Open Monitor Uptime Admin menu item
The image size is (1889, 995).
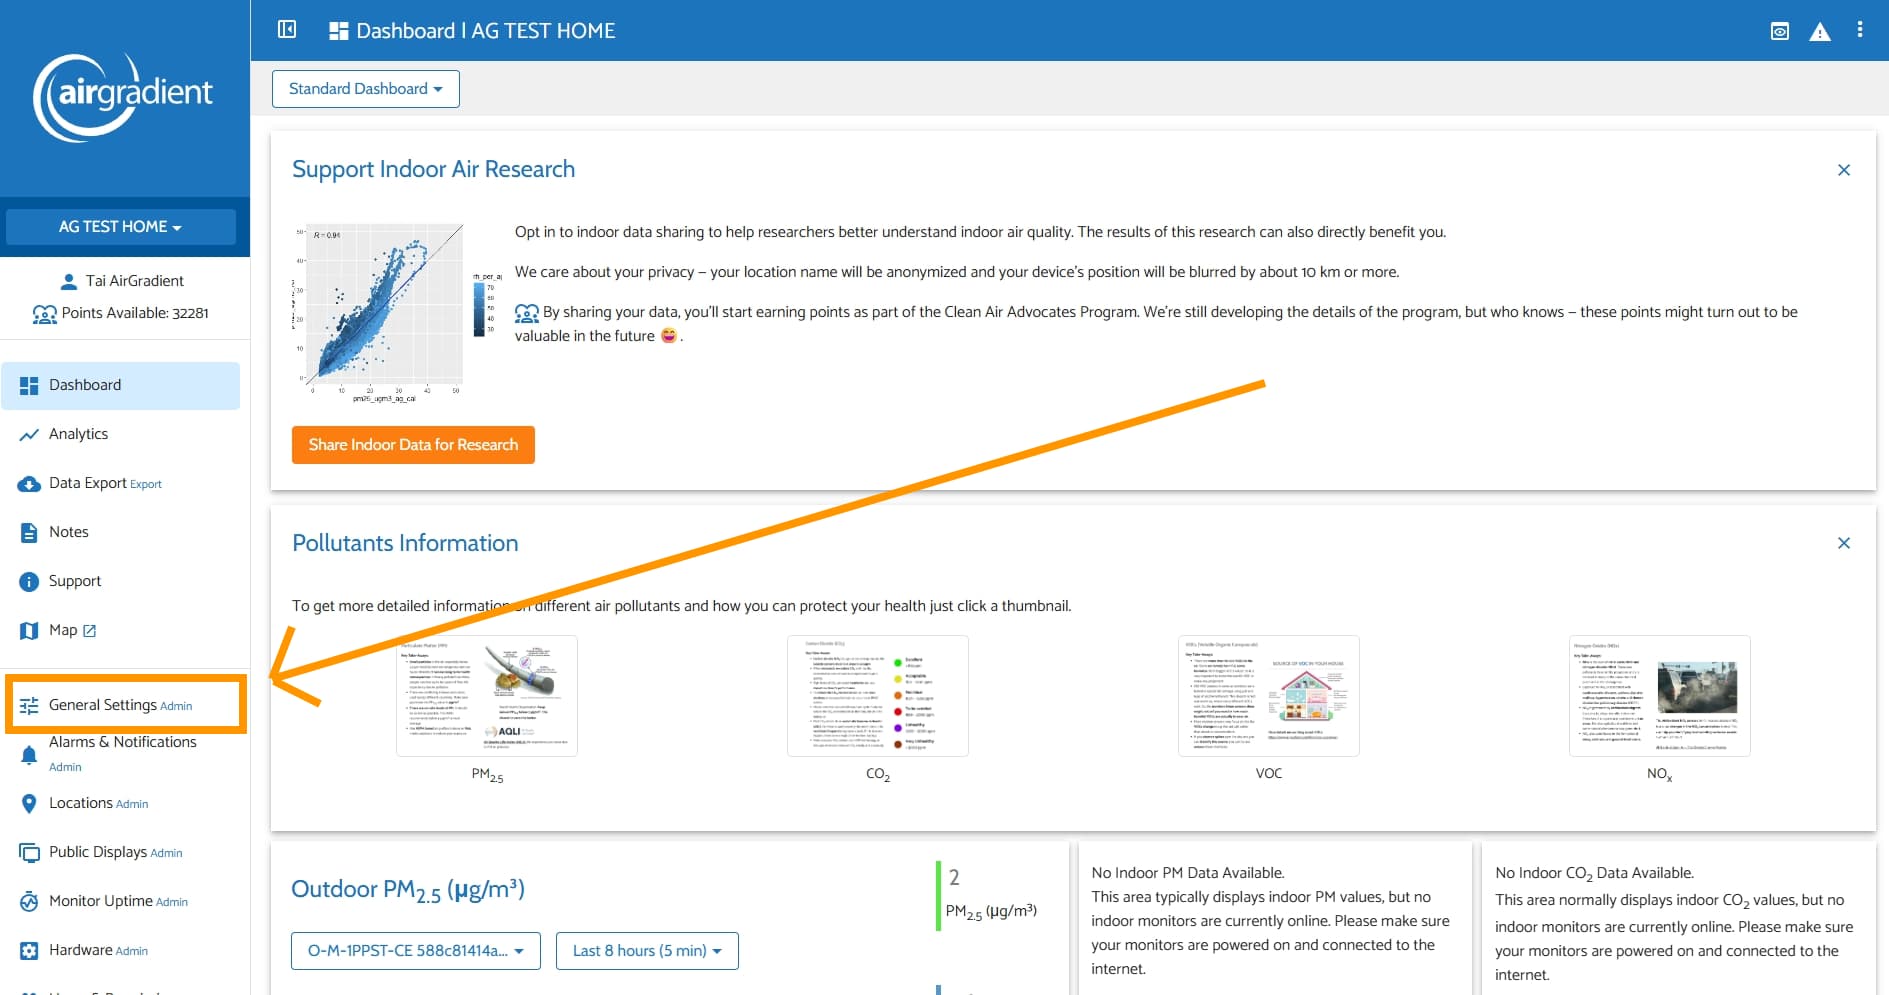tap(120, 902)
